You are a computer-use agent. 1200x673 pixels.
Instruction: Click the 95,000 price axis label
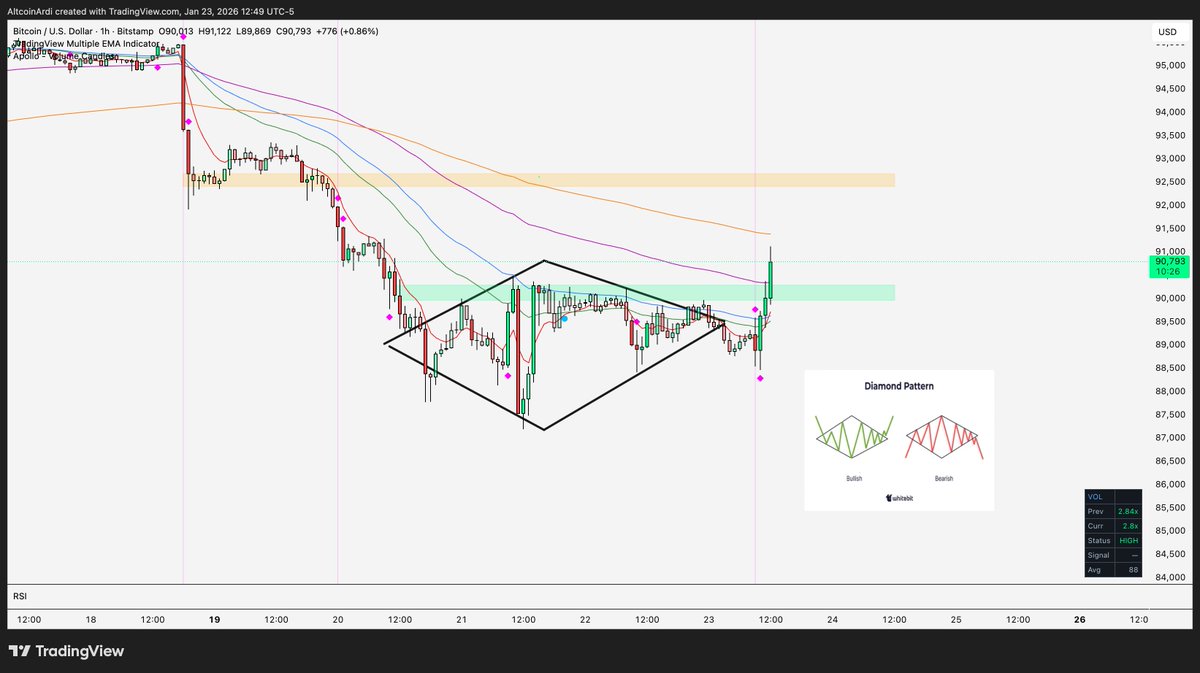[1172, 66]
